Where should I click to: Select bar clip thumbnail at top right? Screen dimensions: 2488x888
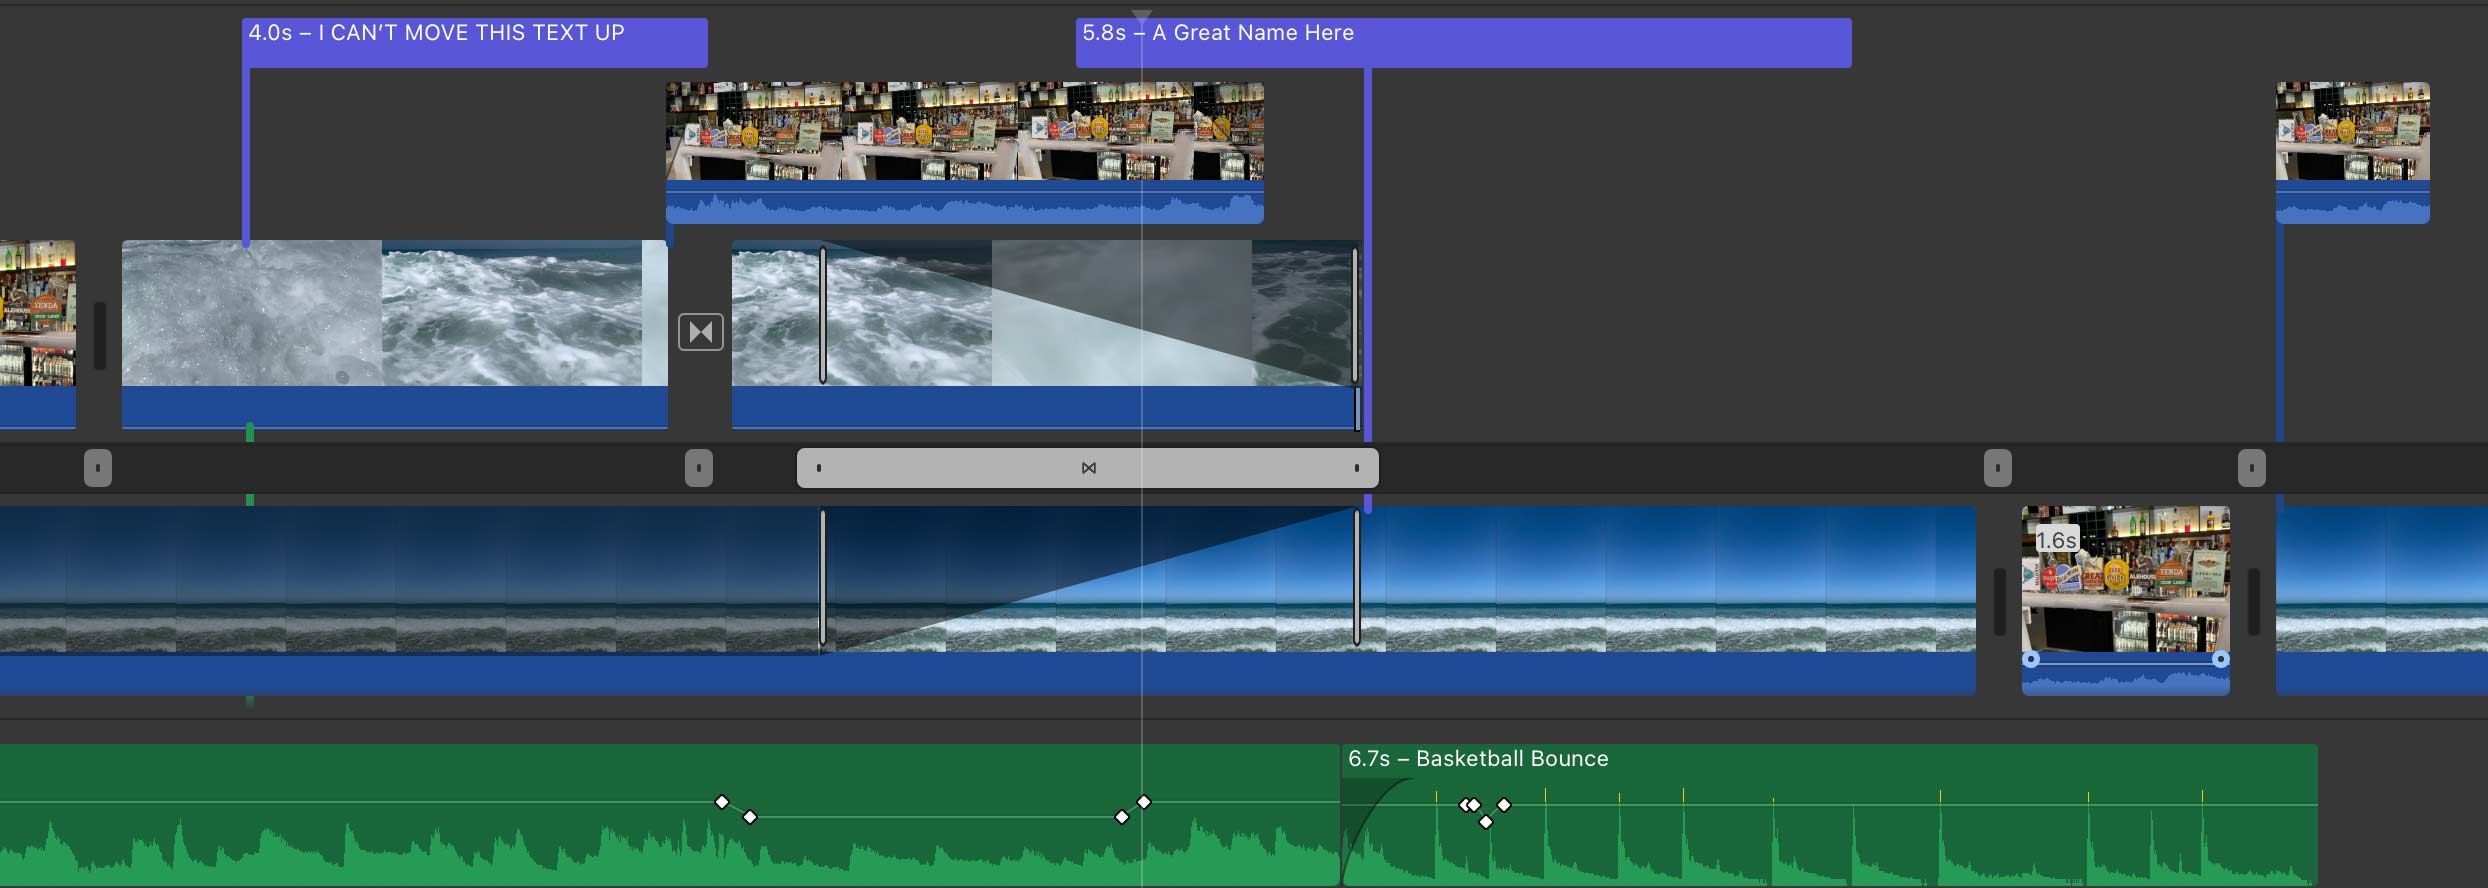tap(2353, 131)
